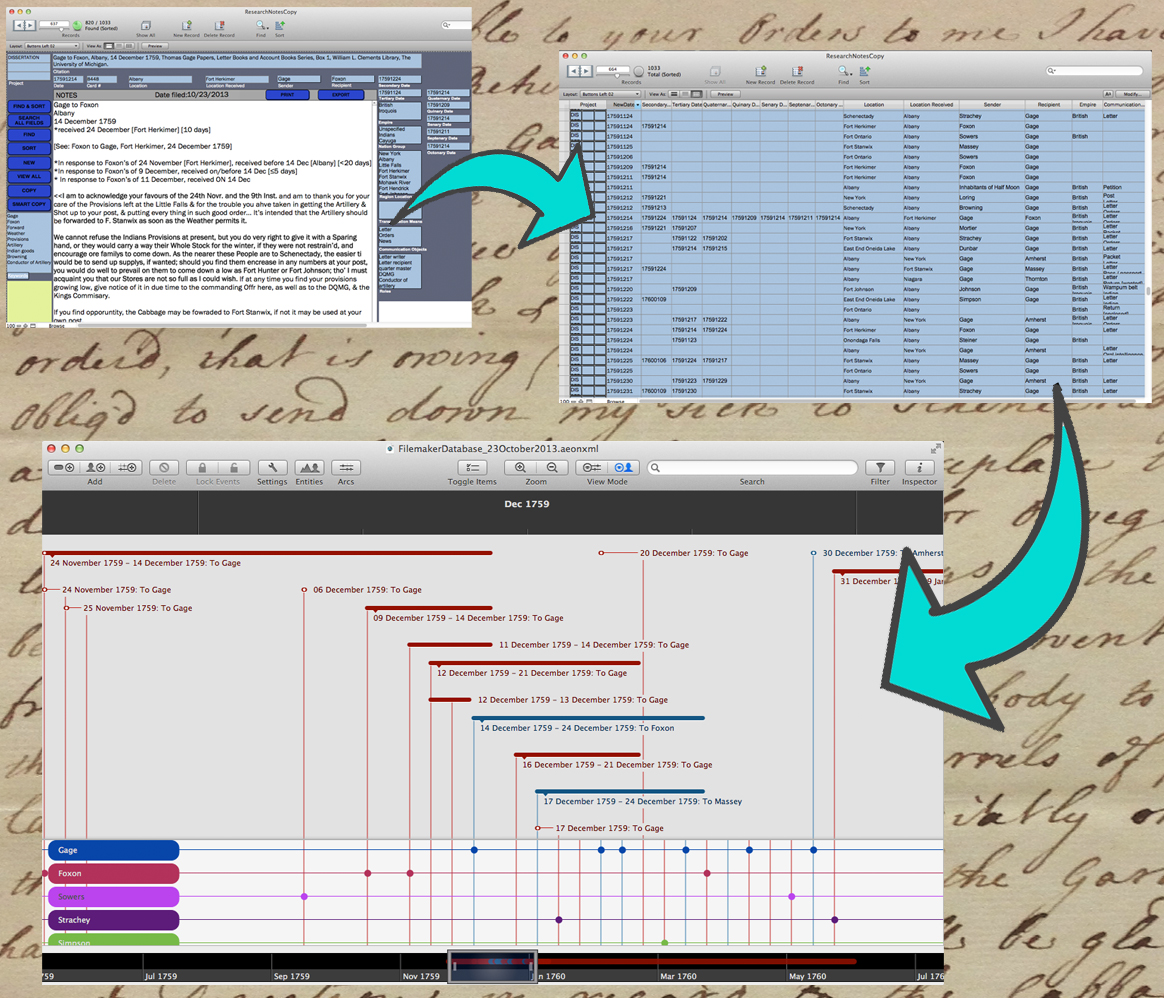This screenshot has height=998, width=1164.
Task: Open Settings wrench in Aeon Timeline toolbar
Action: click(272, 468)
